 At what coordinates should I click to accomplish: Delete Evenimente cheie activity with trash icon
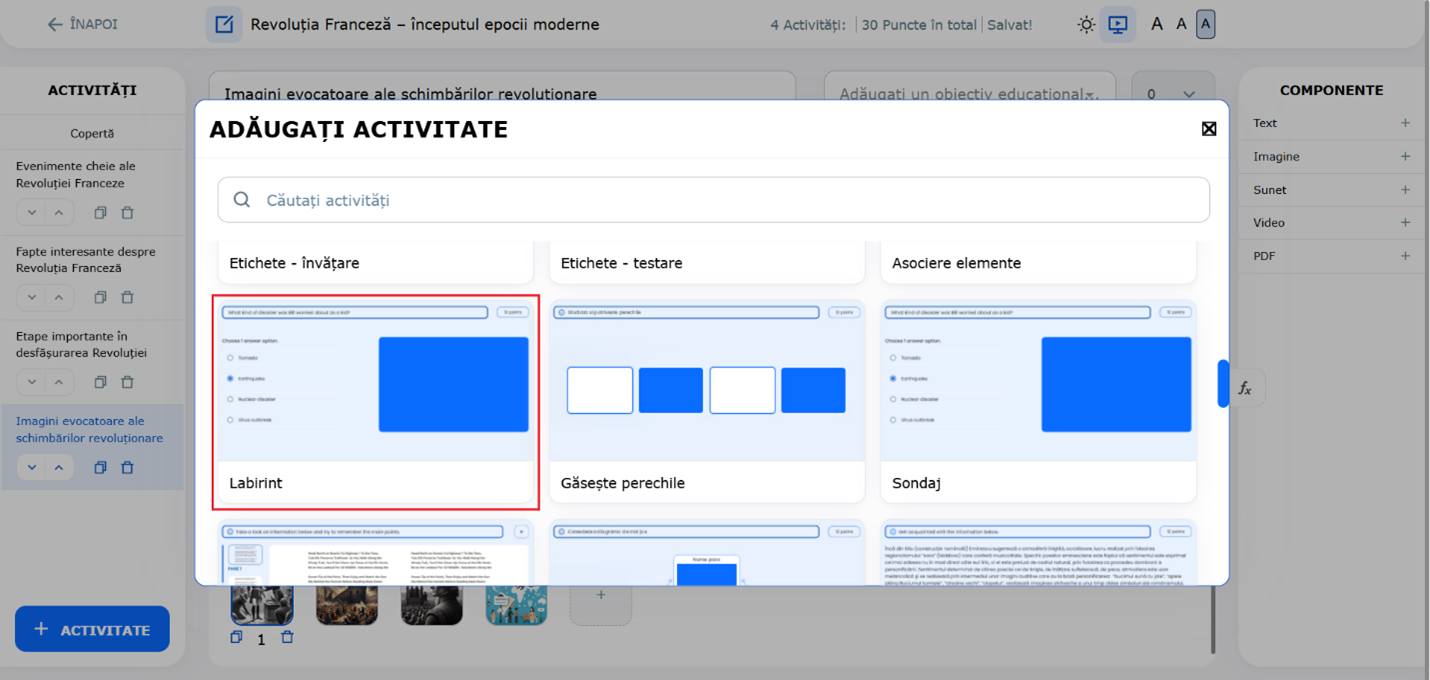point(127,213)
